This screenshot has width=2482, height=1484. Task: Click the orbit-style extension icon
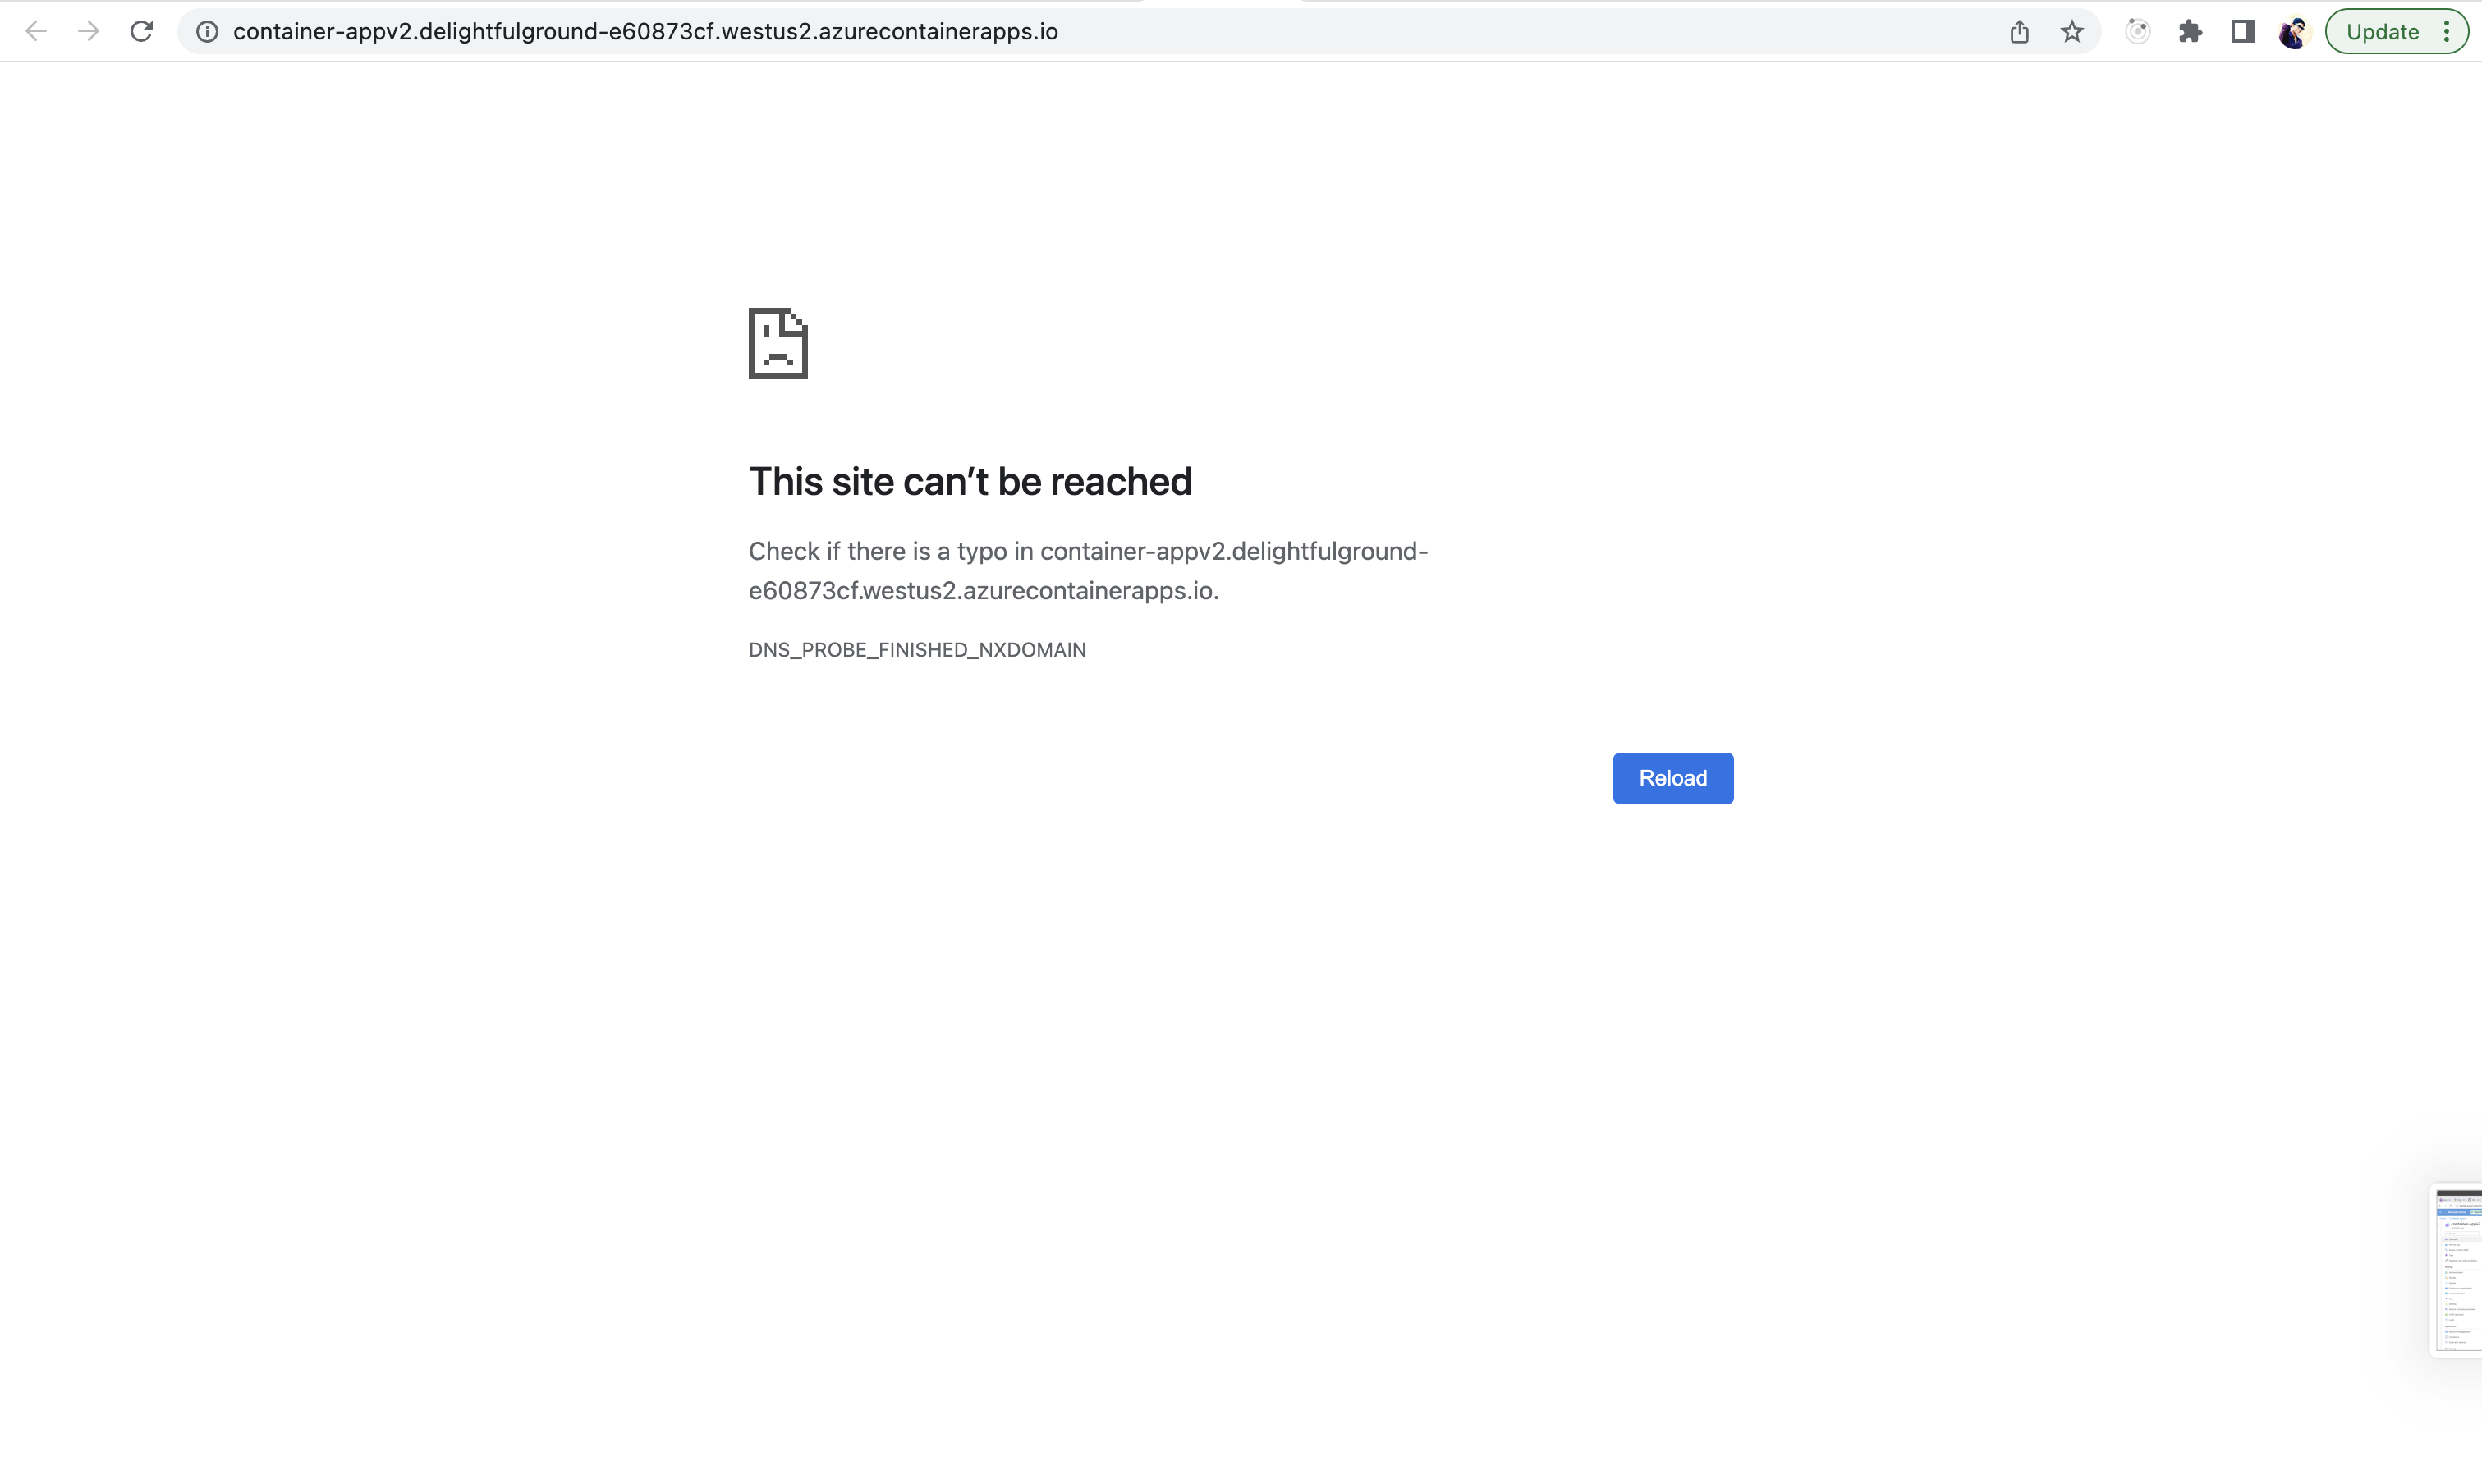[2137, 31]
